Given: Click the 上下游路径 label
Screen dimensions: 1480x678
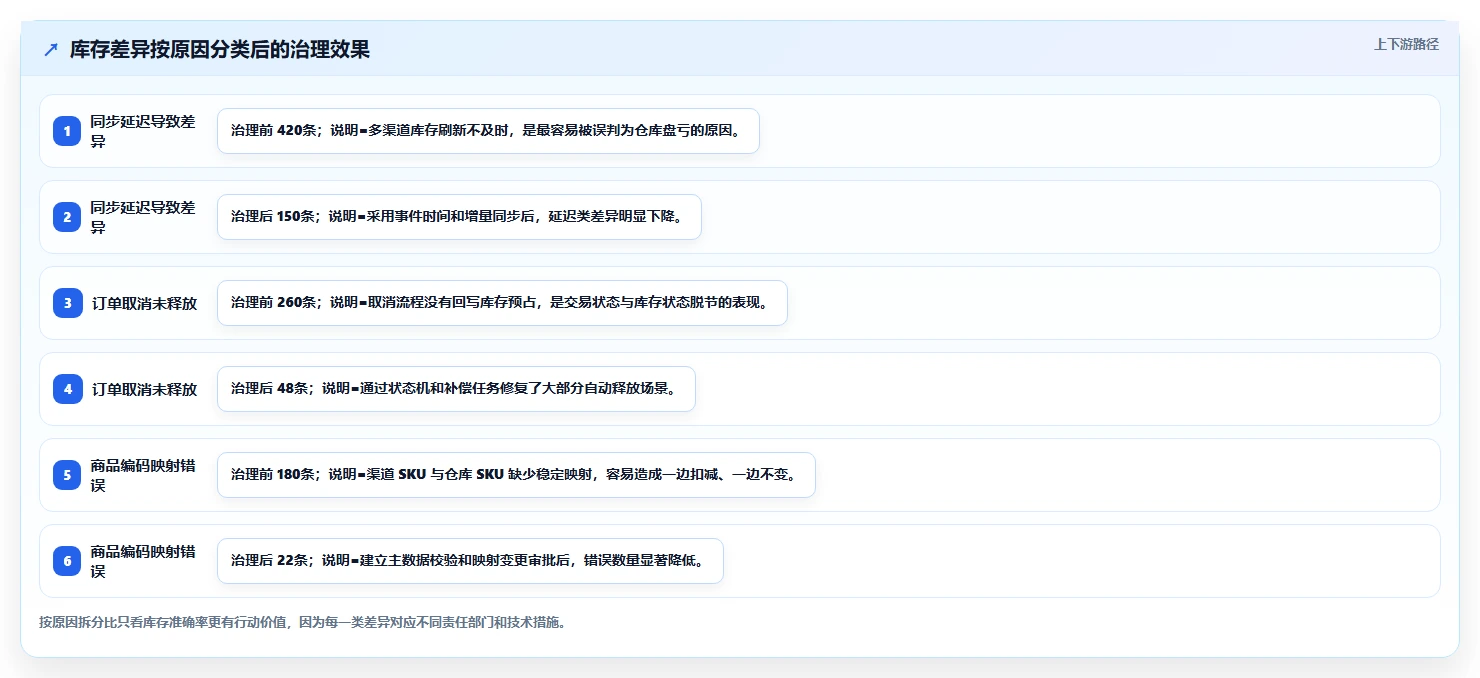Looking at the screenshot, I should point(1406,44).
